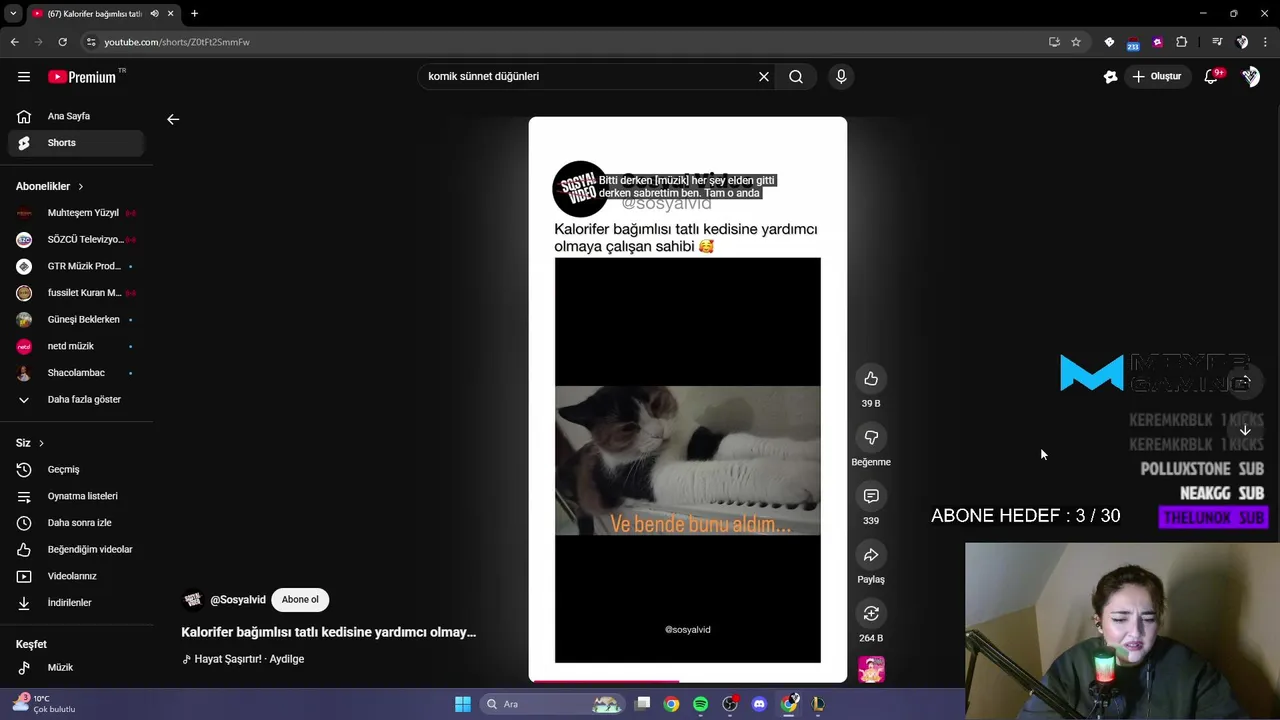Click the install app icon in address bar
The width and height of the screenshot is (1280, 720).
tap(1054, 42)
